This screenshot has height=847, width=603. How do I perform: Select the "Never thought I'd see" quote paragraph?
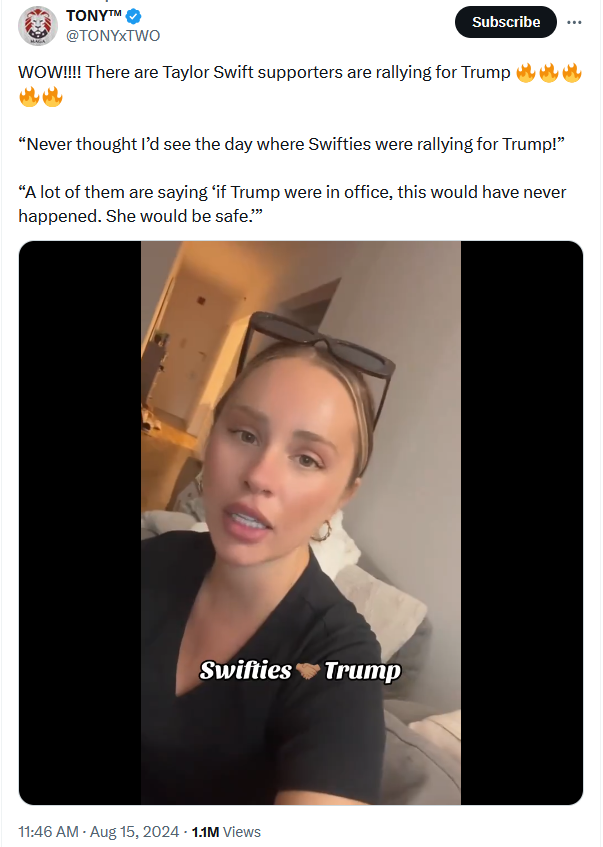[x=291, y=144]
